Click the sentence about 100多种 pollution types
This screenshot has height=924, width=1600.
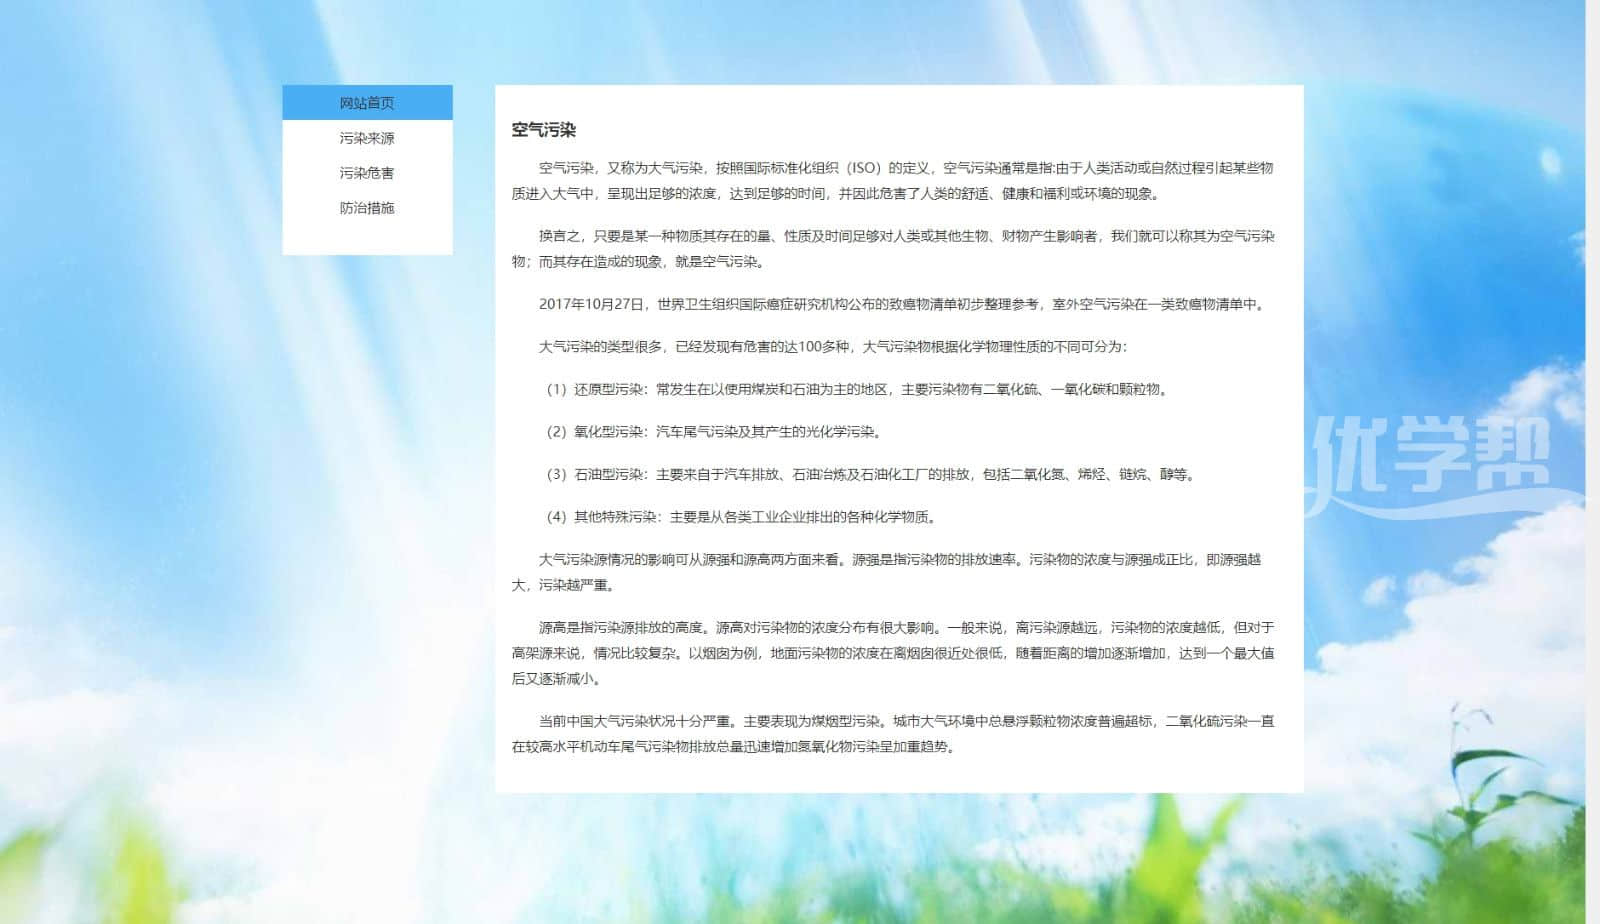tap(832, 347)
